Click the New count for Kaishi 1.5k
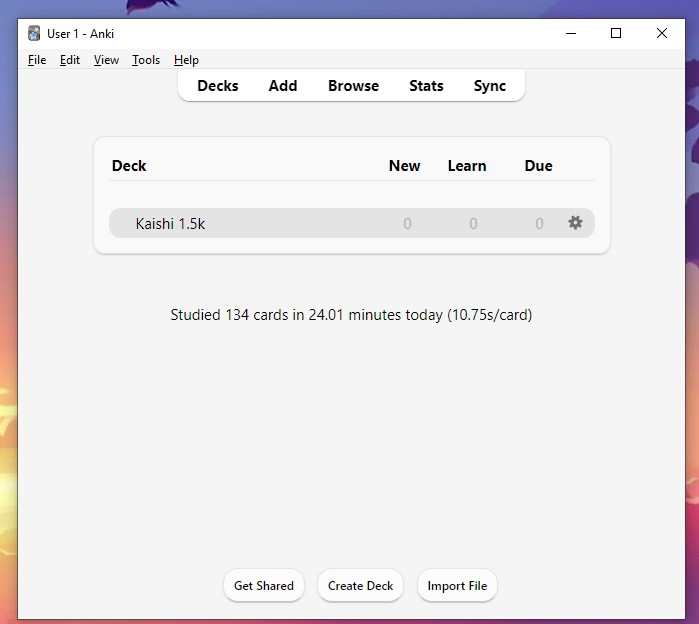This screenshot has width=699, height=624. [407, 223]
